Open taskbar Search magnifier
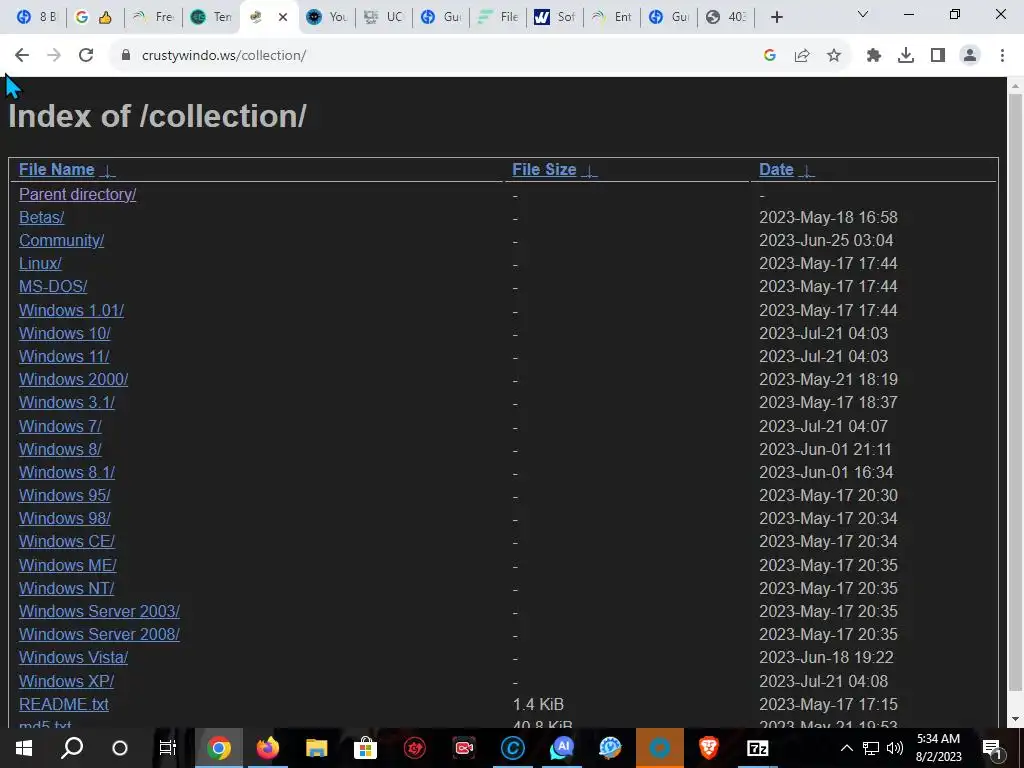This screenshot has height=768, width=1024. [72, 748]
